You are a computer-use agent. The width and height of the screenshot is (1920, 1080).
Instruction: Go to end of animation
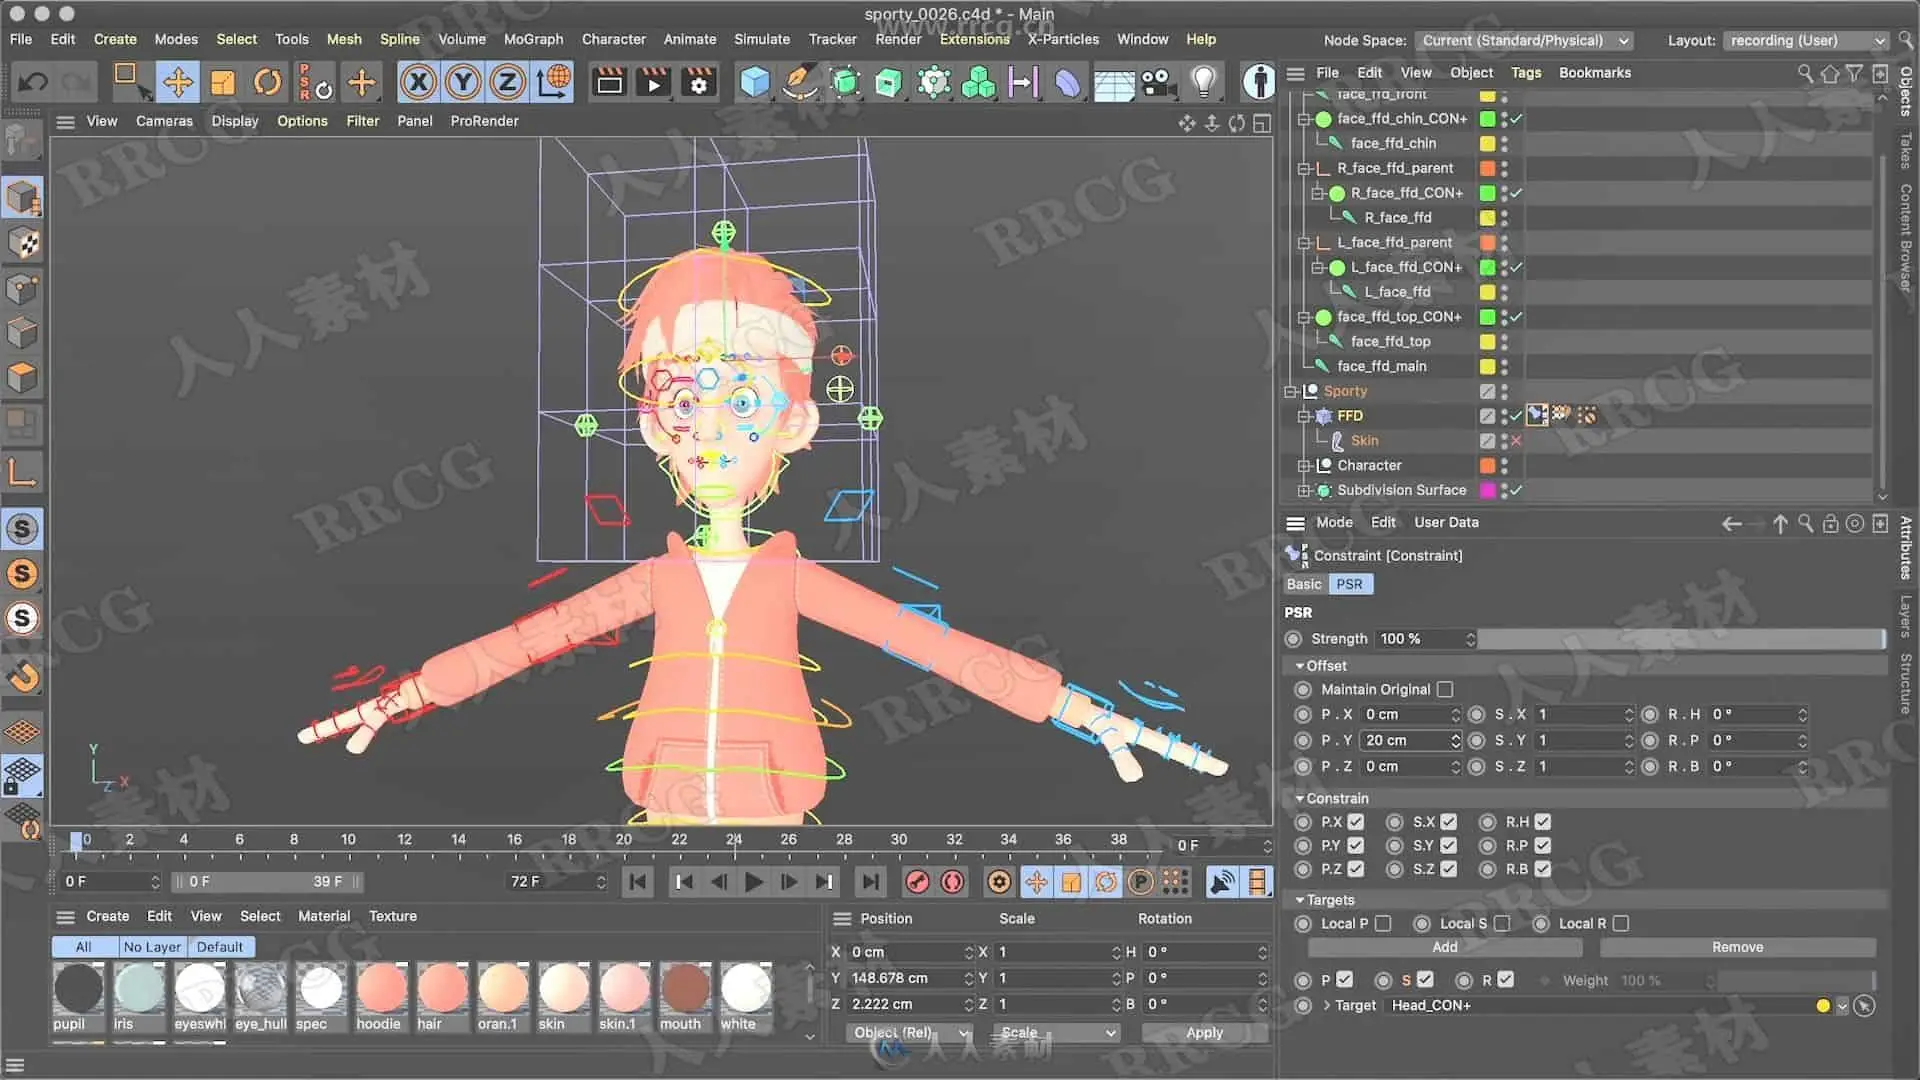(x=870, y=882)
